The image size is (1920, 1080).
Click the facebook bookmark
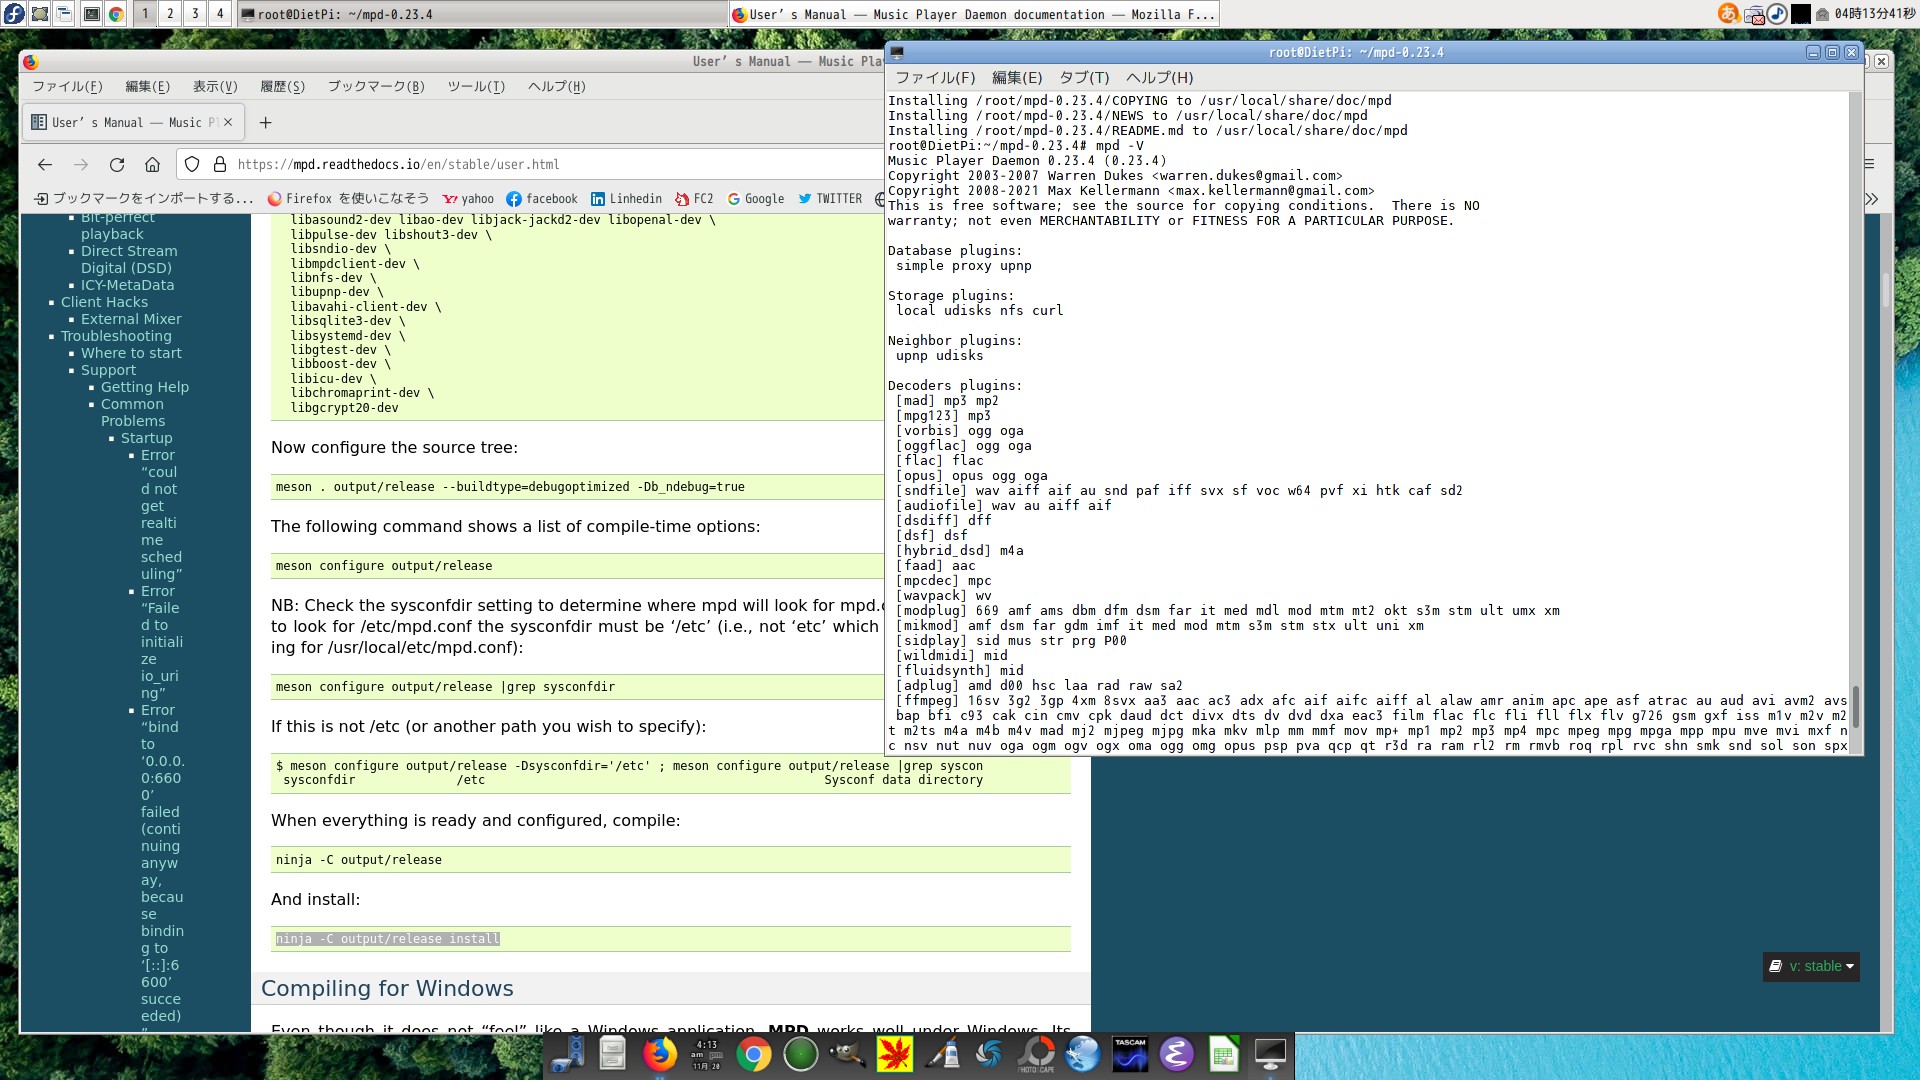tap(542, 199)
